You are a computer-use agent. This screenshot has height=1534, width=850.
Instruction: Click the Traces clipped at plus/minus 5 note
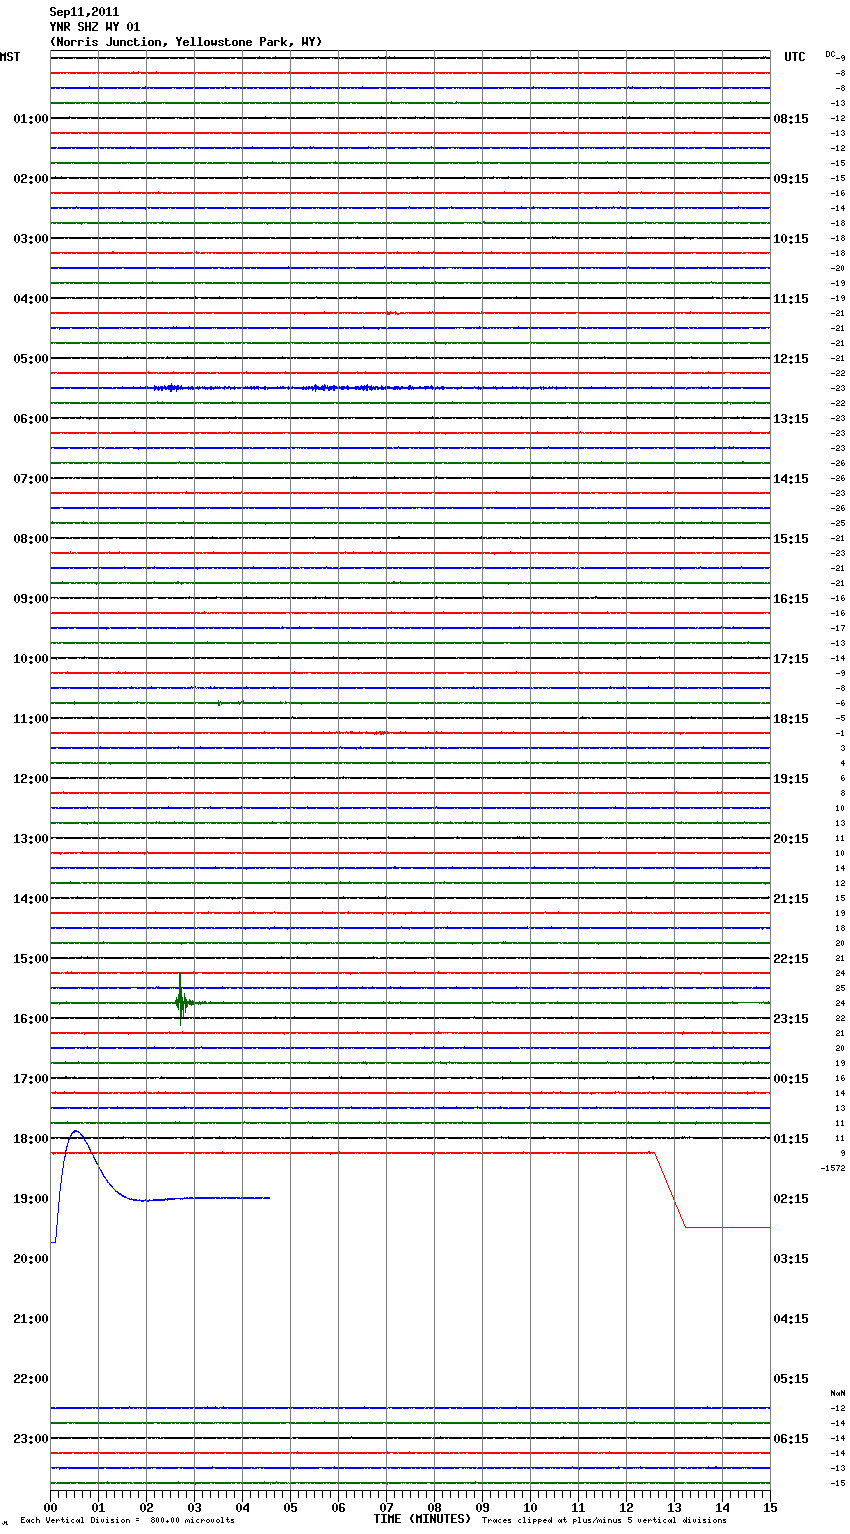604,1520
